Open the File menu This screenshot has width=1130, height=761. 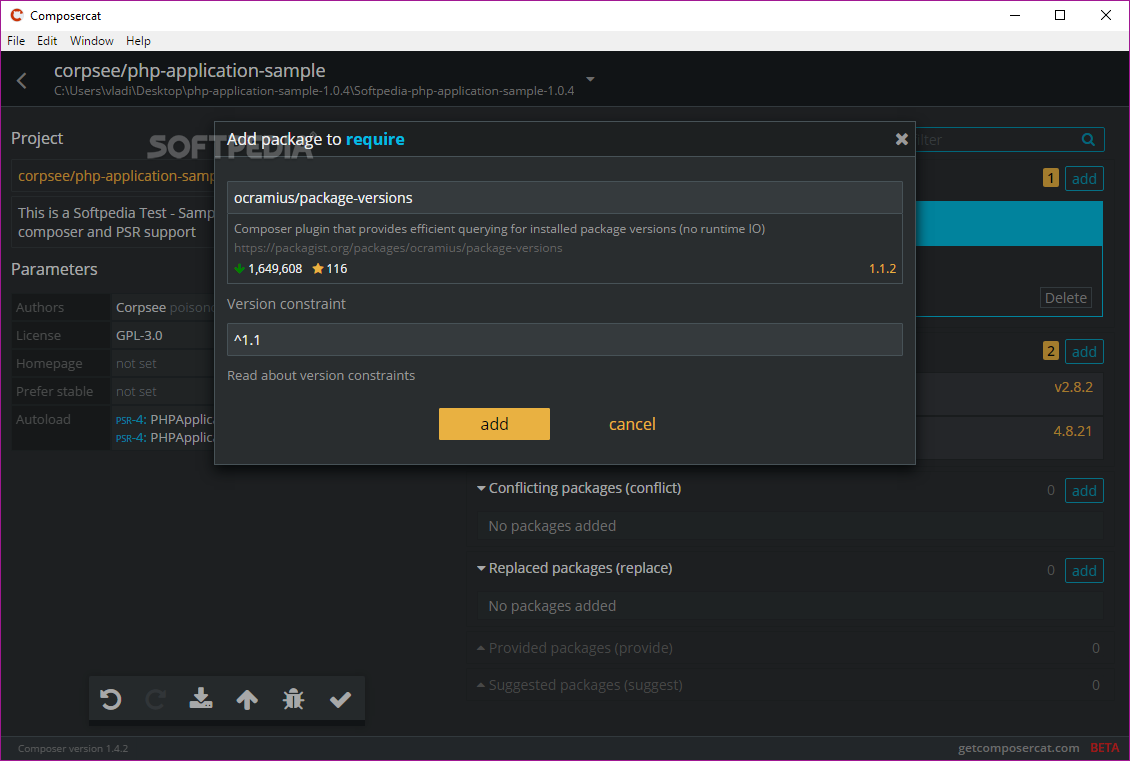pyautogui.click(x=16, y=41)
